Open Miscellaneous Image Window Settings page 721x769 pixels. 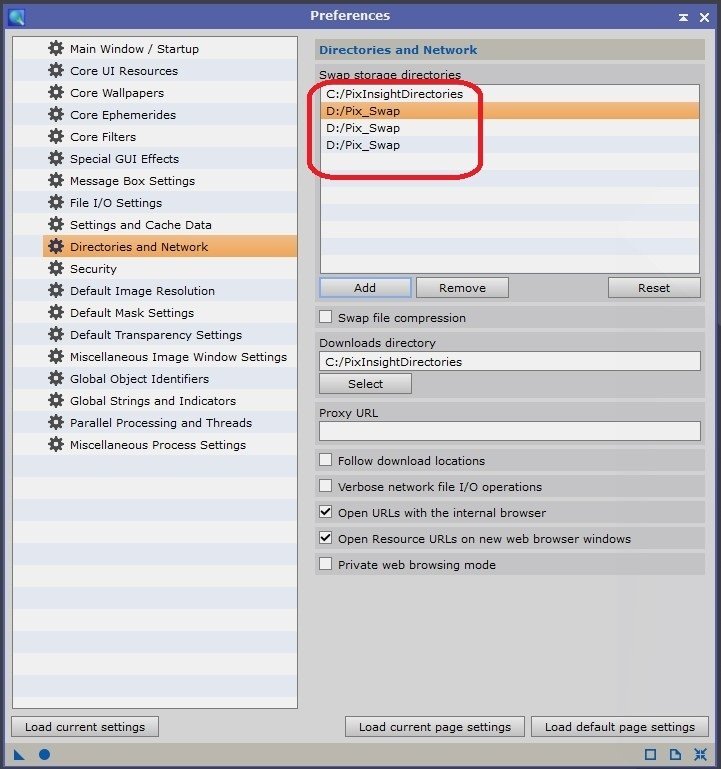click(x=170, y=357)
